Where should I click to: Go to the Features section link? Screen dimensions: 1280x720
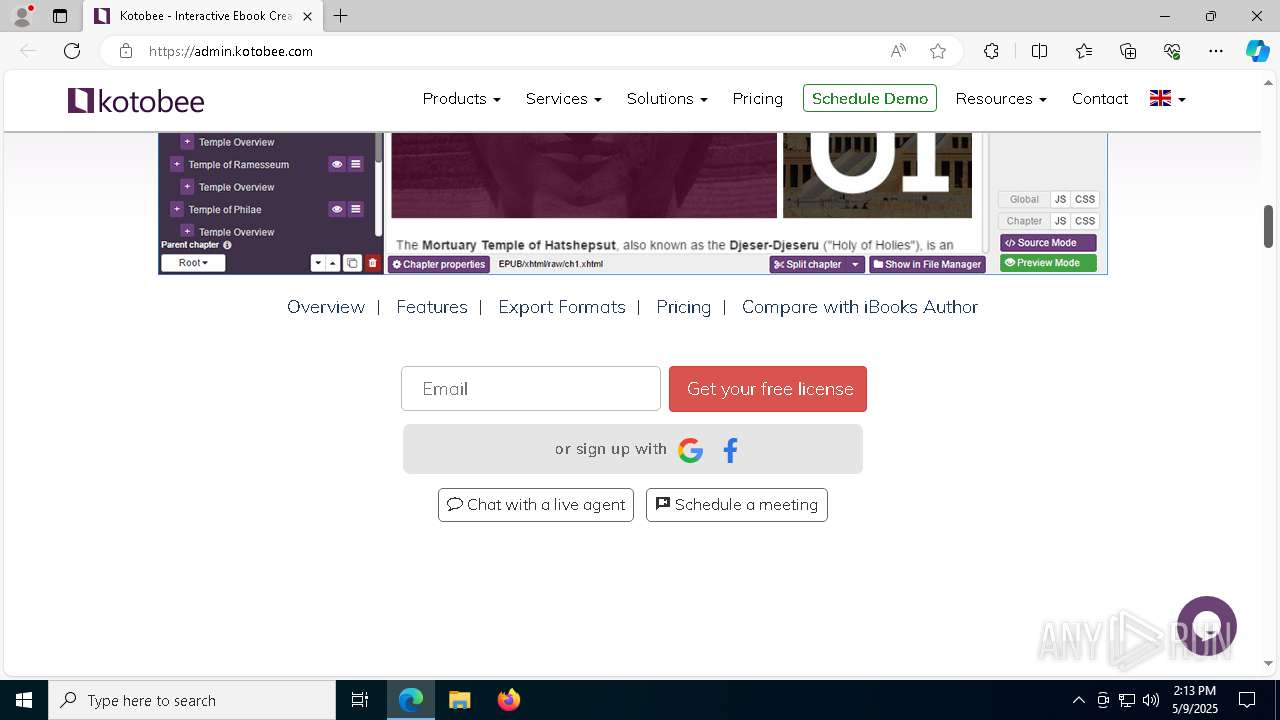click(432, 307)
